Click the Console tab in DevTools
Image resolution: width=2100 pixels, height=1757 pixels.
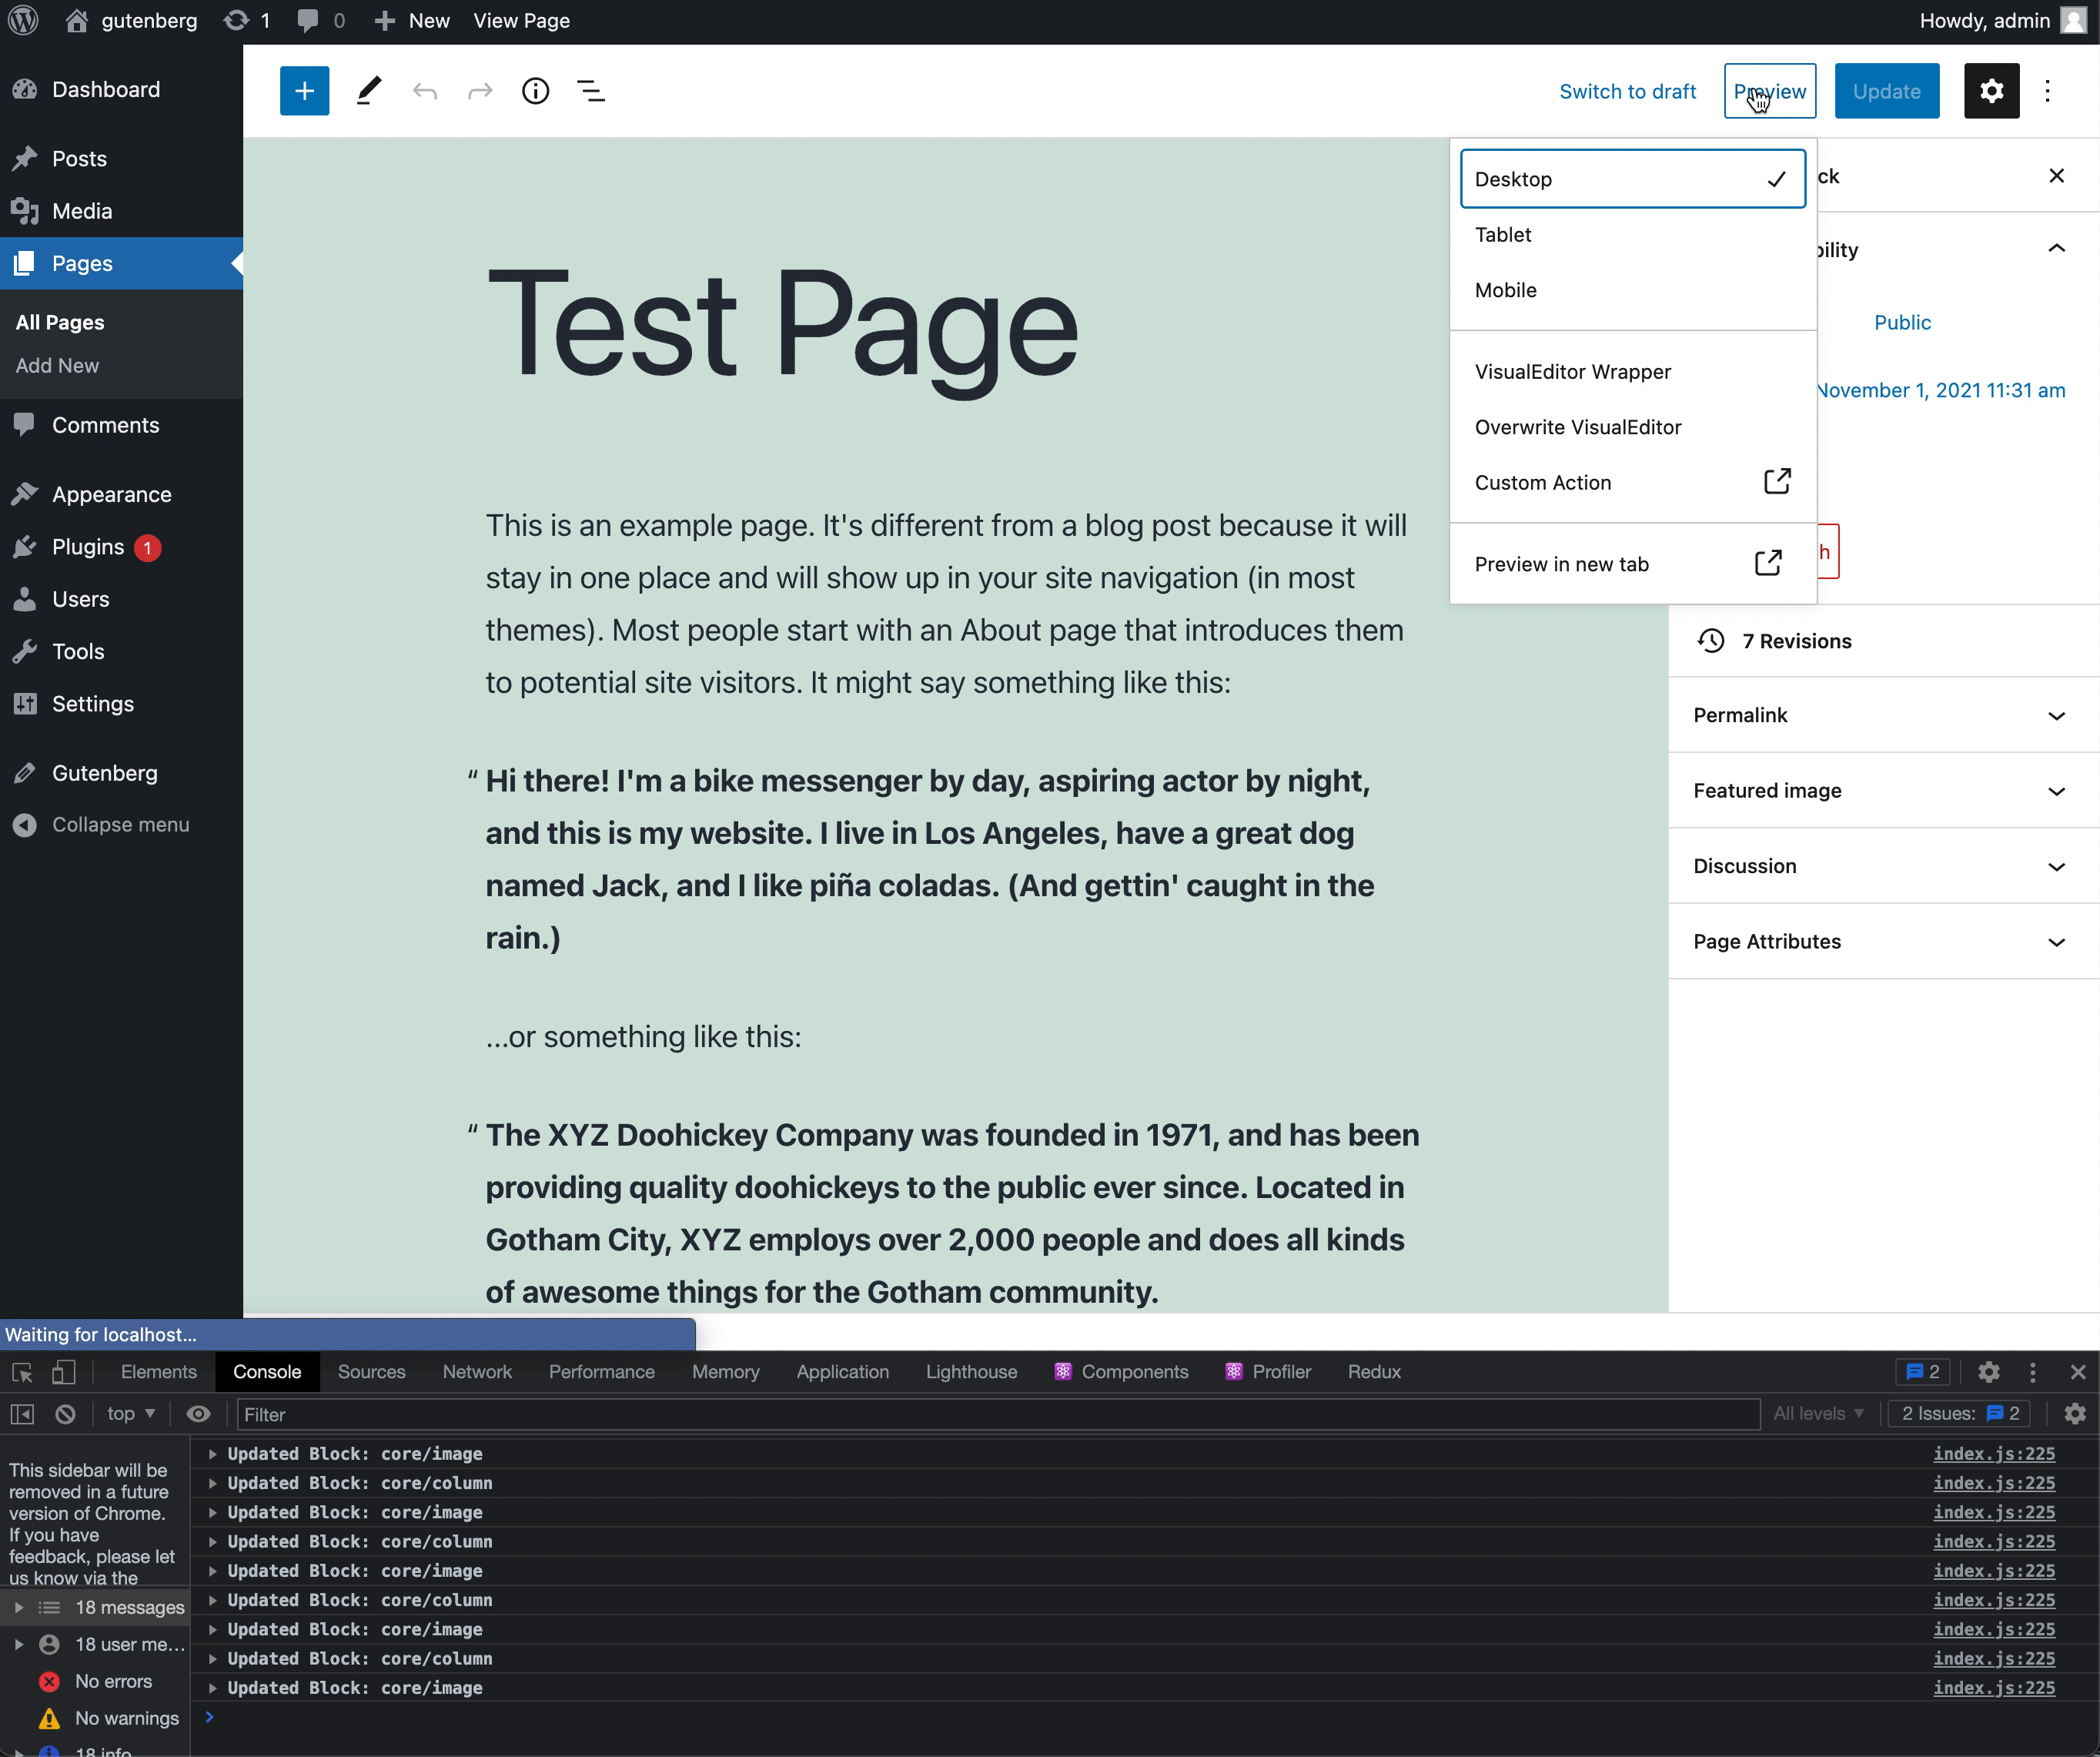click(267, 1370)
